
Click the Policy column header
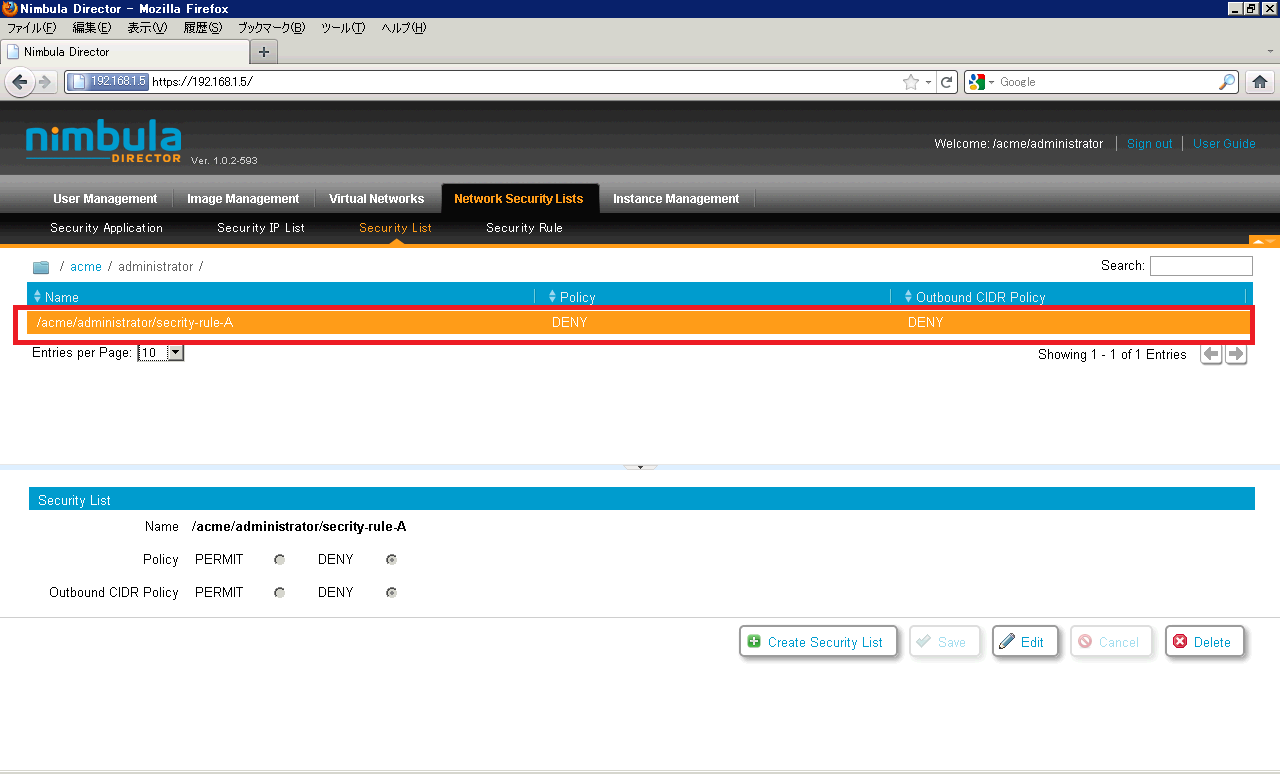pyautogui.click(x=712, y=297)
